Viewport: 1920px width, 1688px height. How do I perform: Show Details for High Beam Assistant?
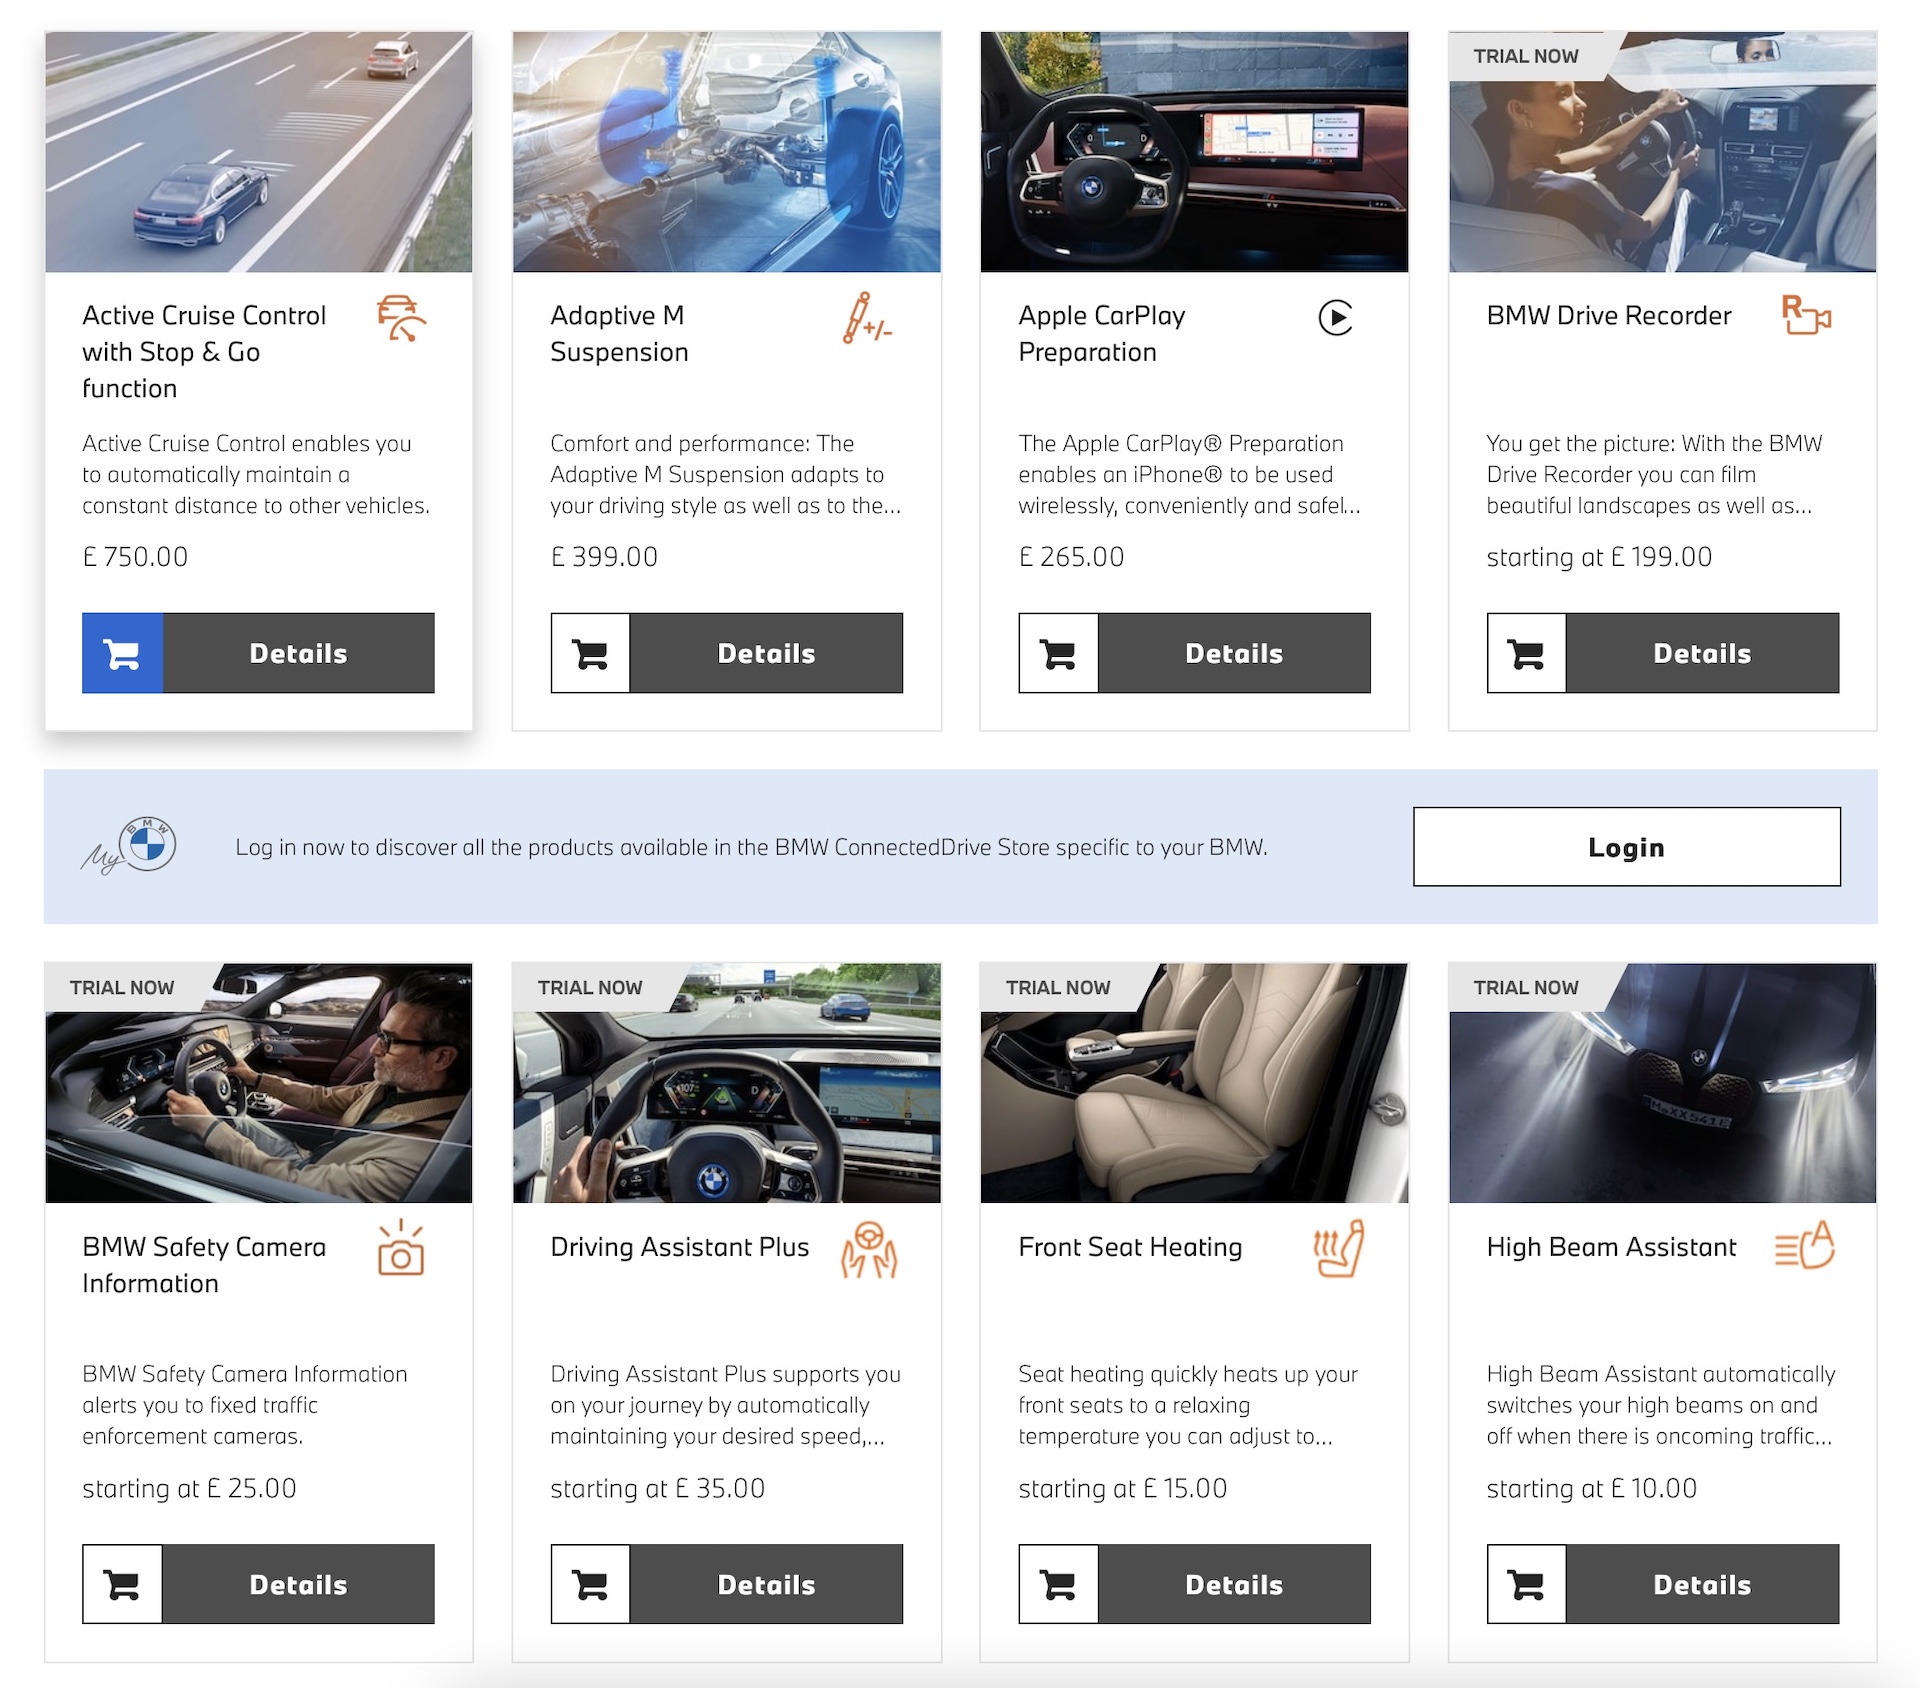pyautogui.click(x=1702, y=1584)
